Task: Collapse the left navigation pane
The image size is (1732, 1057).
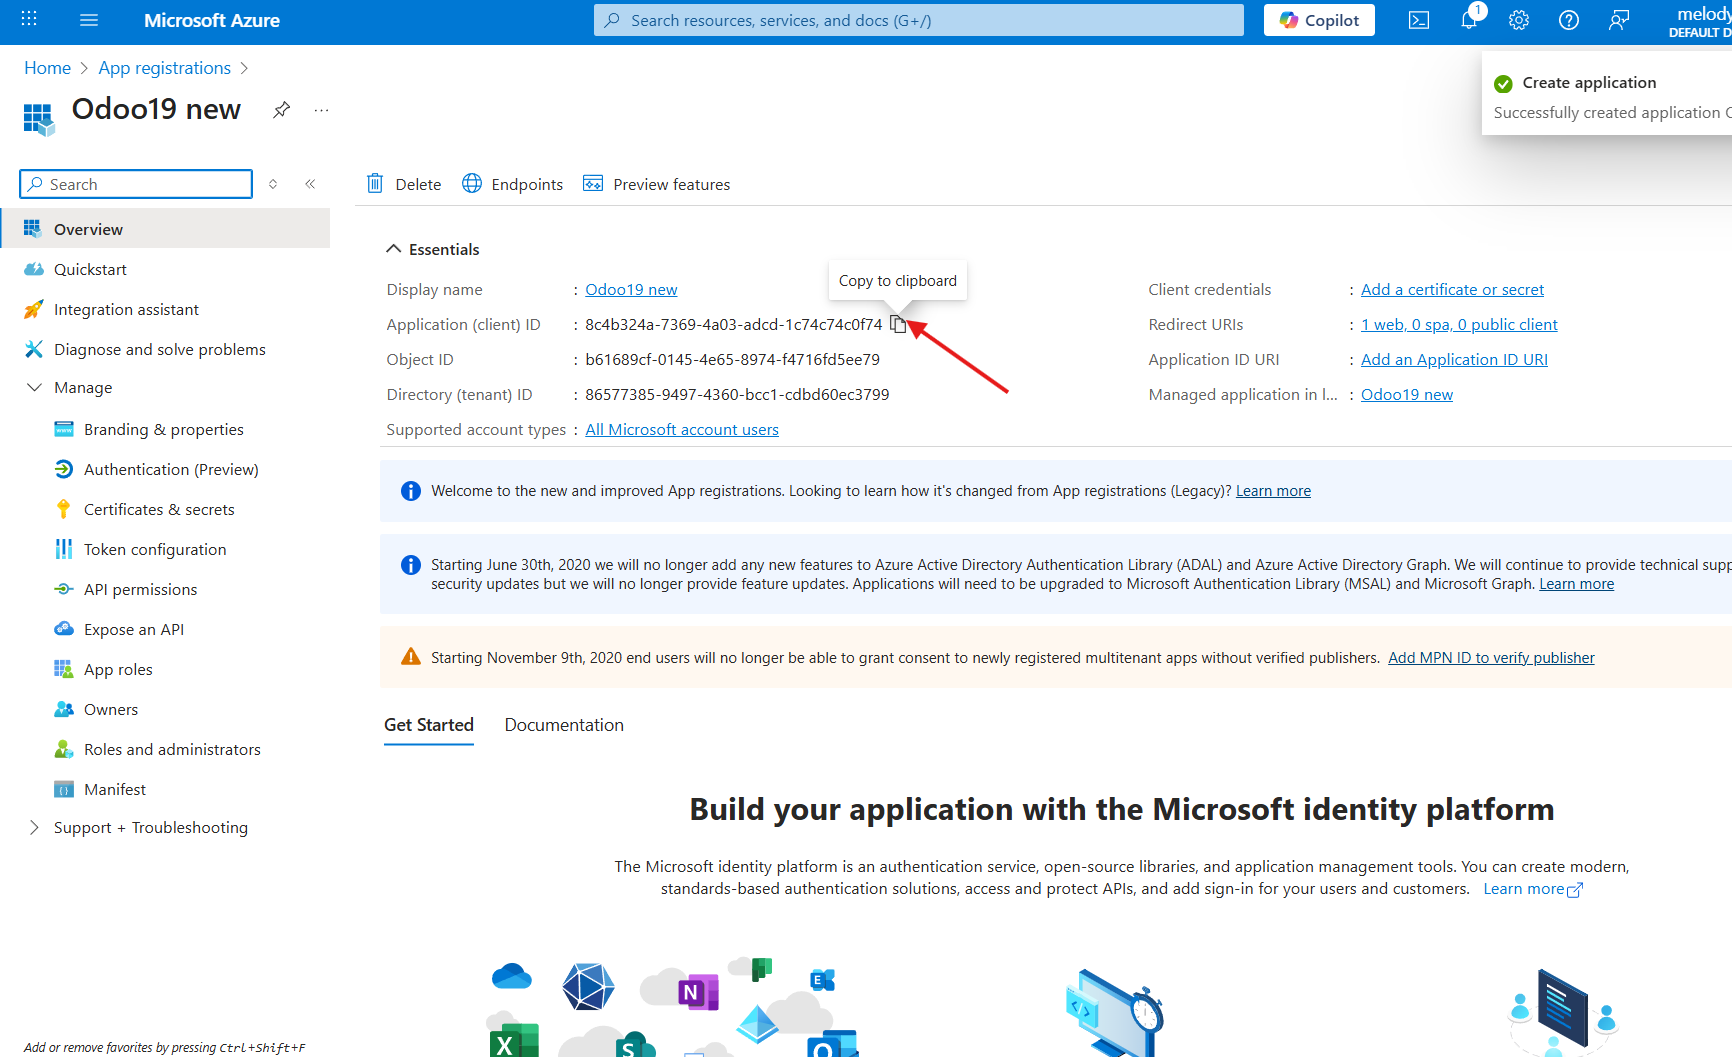Action: [310, 184]
